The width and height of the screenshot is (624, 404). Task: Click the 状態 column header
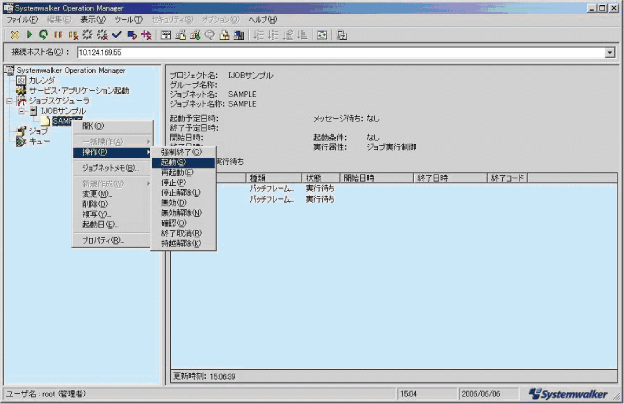coord(320,178)
